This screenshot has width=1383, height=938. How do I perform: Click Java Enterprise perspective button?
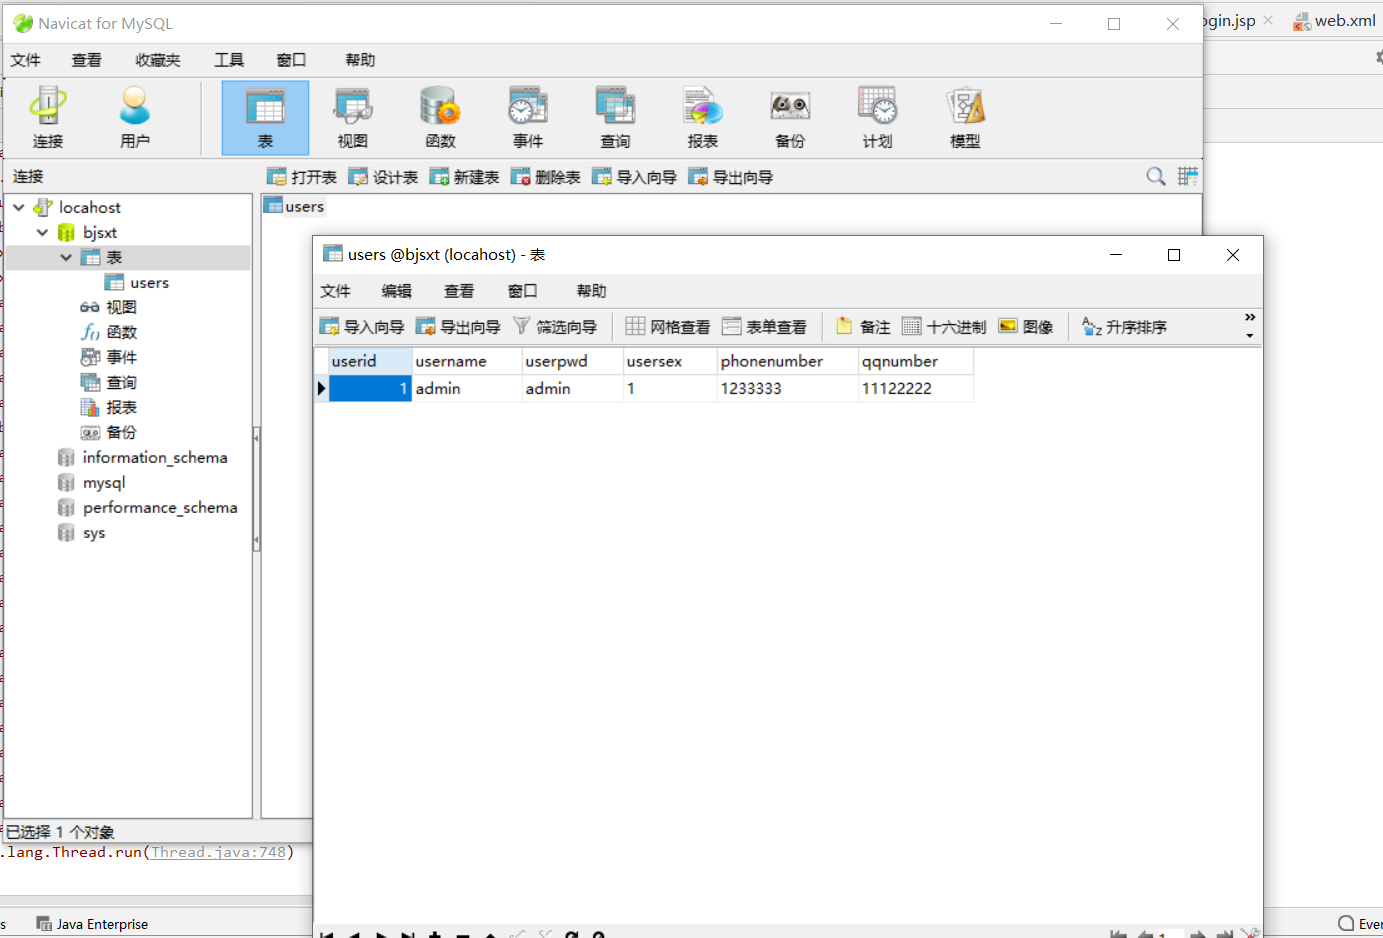point(92,924)
